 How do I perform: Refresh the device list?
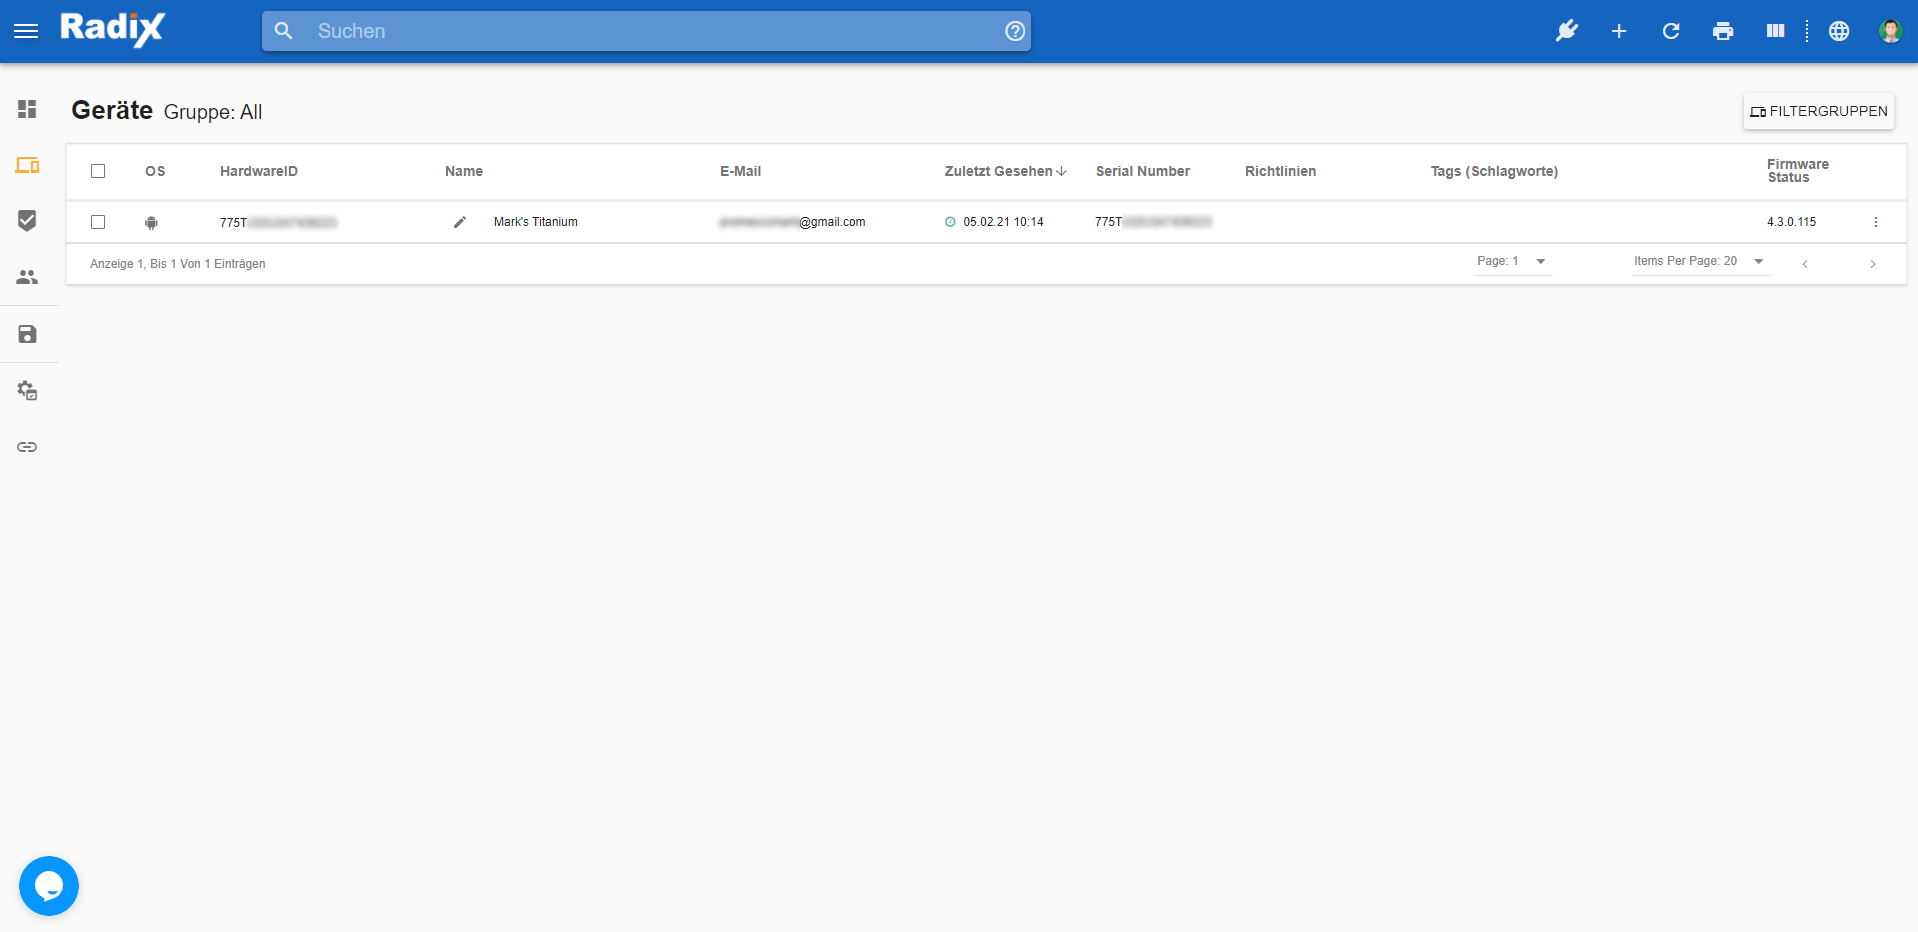pos(1670,31)
